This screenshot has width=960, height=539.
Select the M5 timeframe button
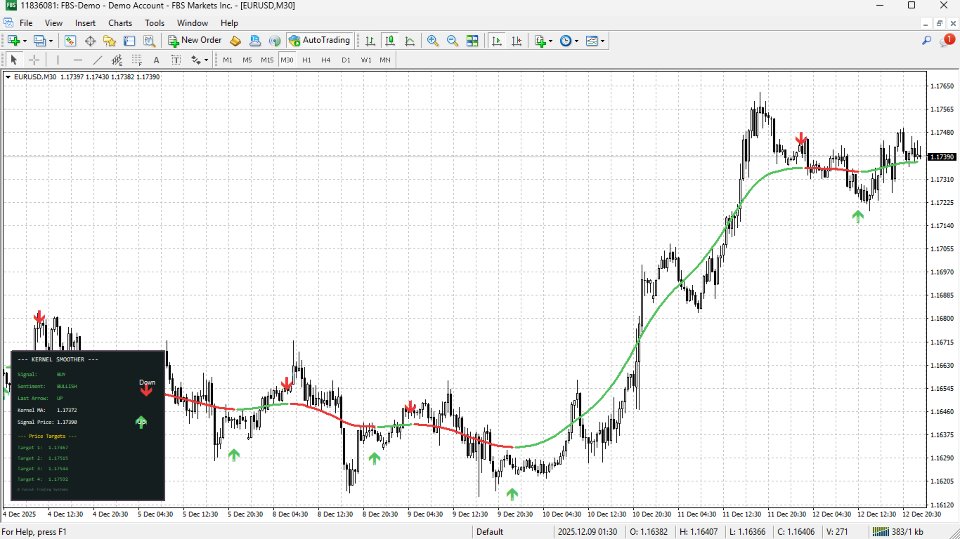(x=247, y=60)
